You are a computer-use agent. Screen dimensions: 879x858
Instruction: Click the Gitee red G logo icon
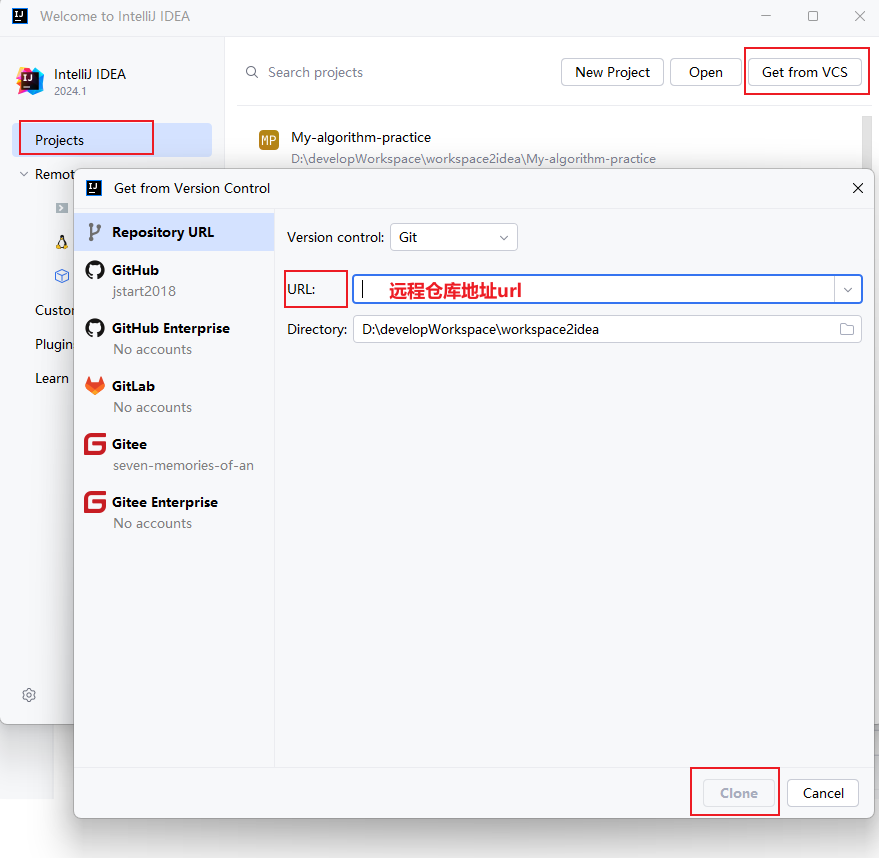(x=95, y=444)
